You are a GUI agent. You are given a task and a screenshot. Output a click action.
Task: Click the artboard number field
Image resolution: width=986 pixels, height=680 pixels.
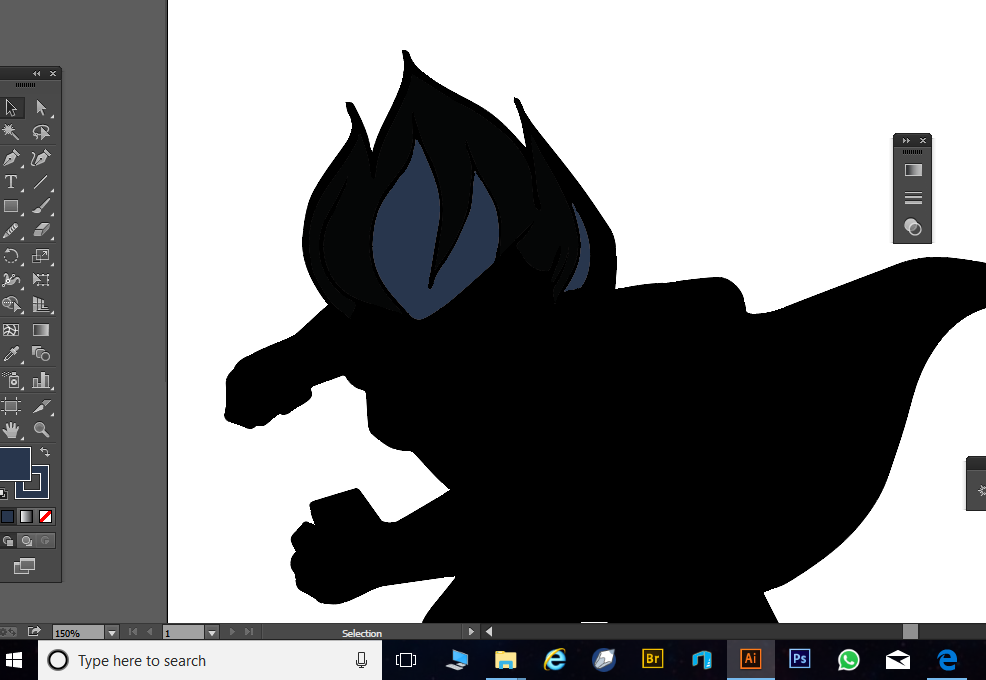pyautogui.click(x=183, y=633)
